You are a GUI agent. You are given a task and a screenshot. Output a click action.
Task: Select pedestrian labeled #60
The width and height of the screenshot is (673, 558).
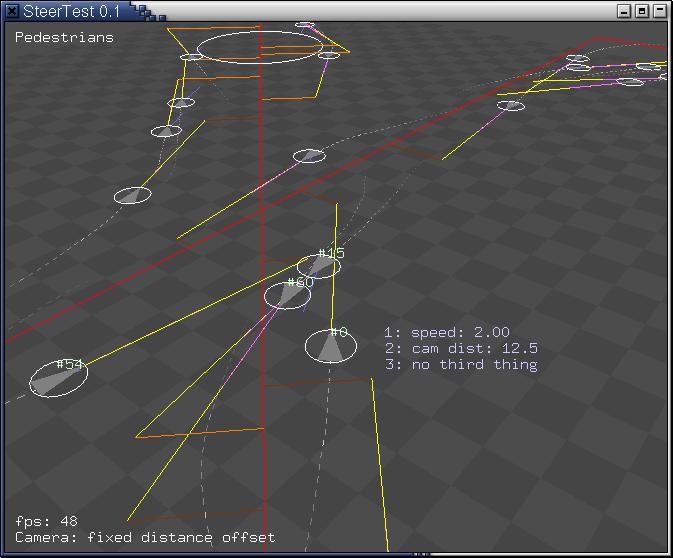click(x=287, y=295)
